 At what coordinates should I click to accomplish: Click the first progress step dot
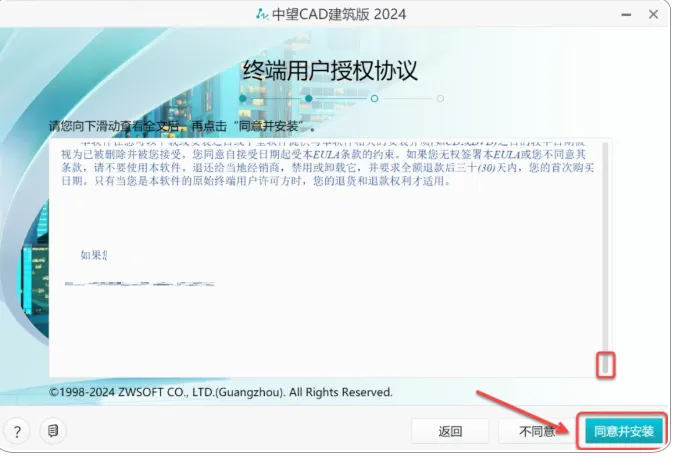[243, 99]
